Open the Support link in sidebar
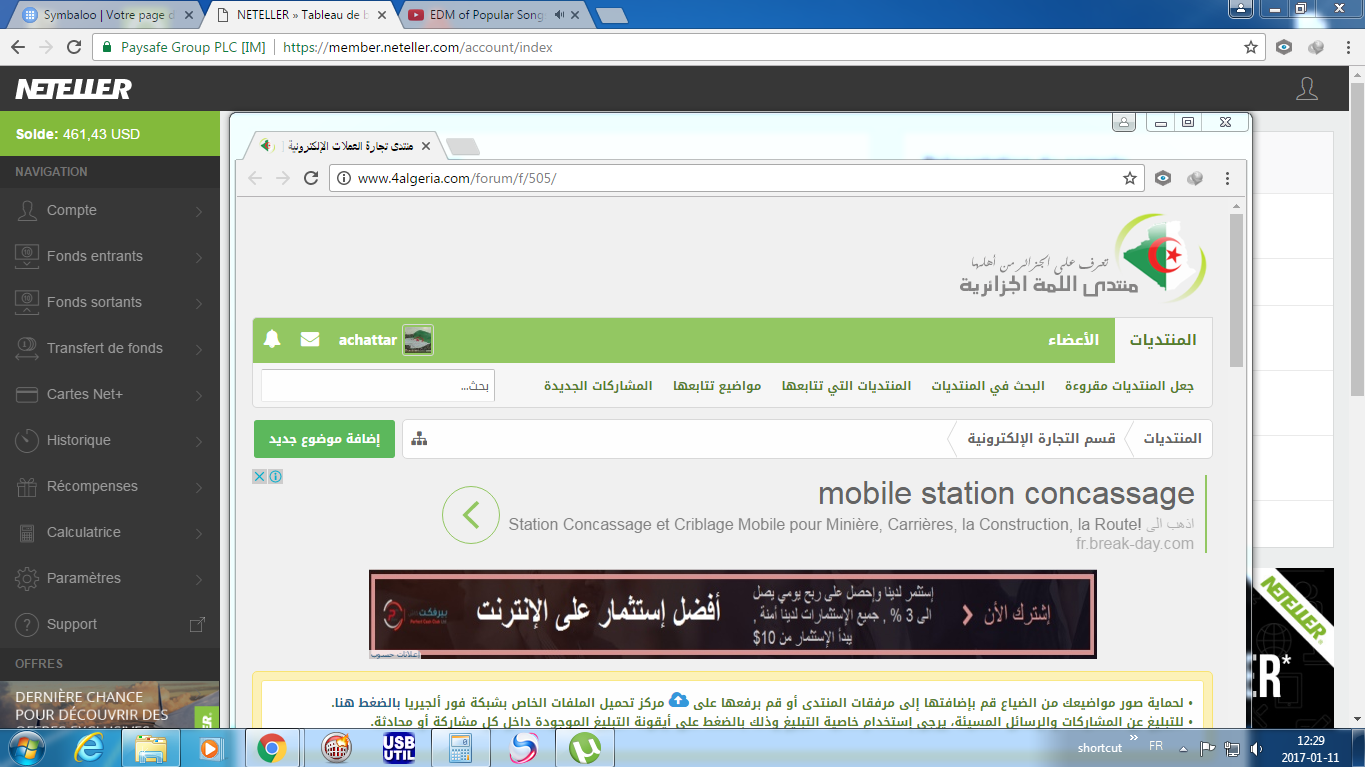The image size is (1365, 767). [x=72, y=624]
